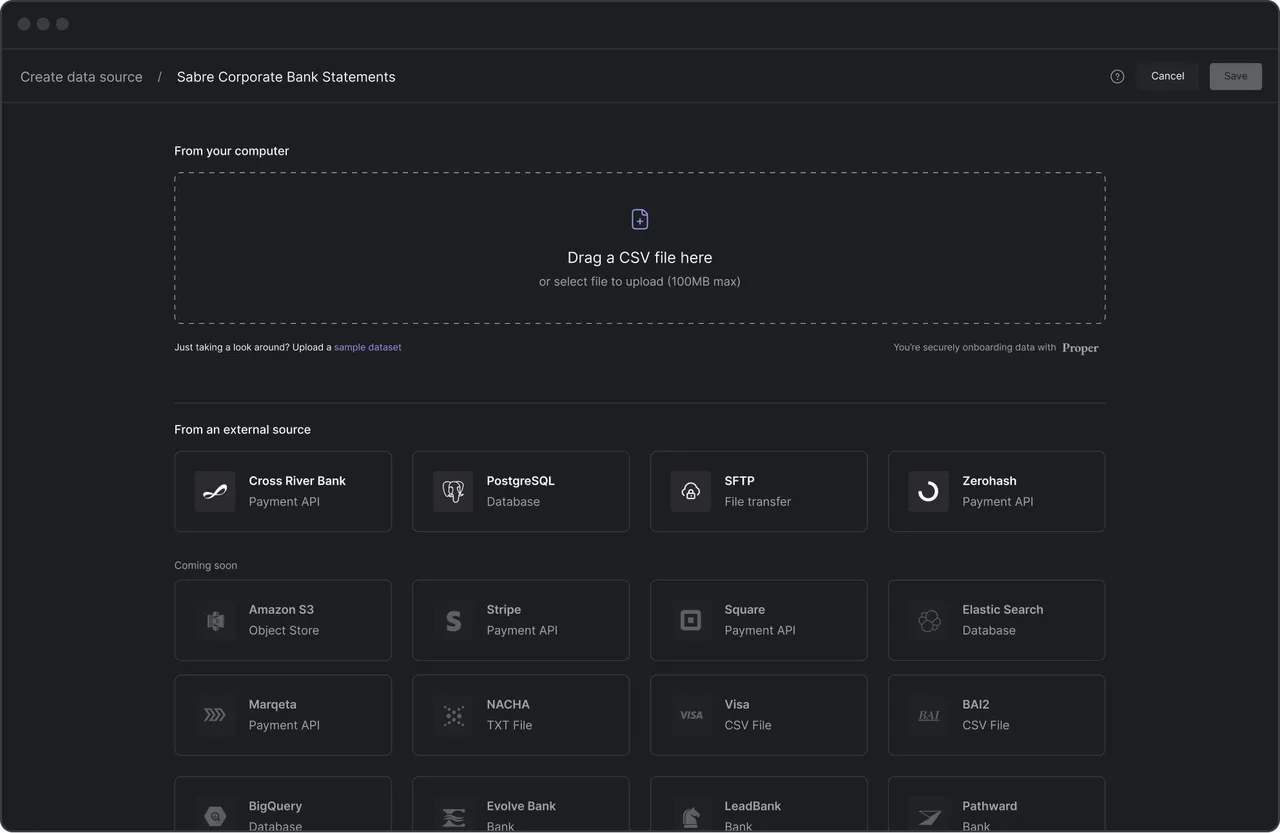Click the Visa logo icon
Image resolution: width=1280 pixels, height=833 pixels.
pyautogui.click(x=691, y=715)
